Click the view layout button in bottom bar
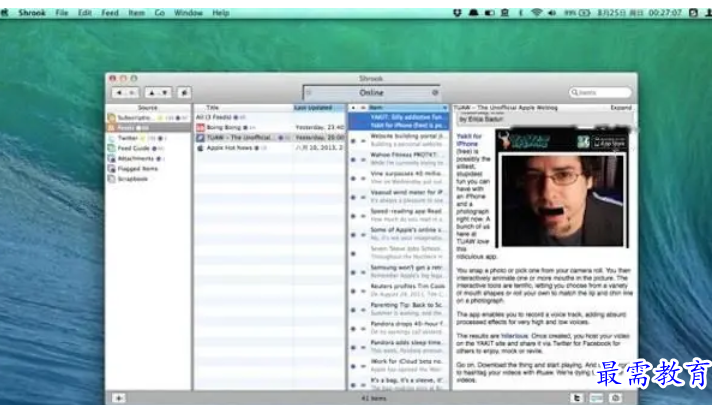The height and width of the screenshot is (405, 718). (596, 398)
